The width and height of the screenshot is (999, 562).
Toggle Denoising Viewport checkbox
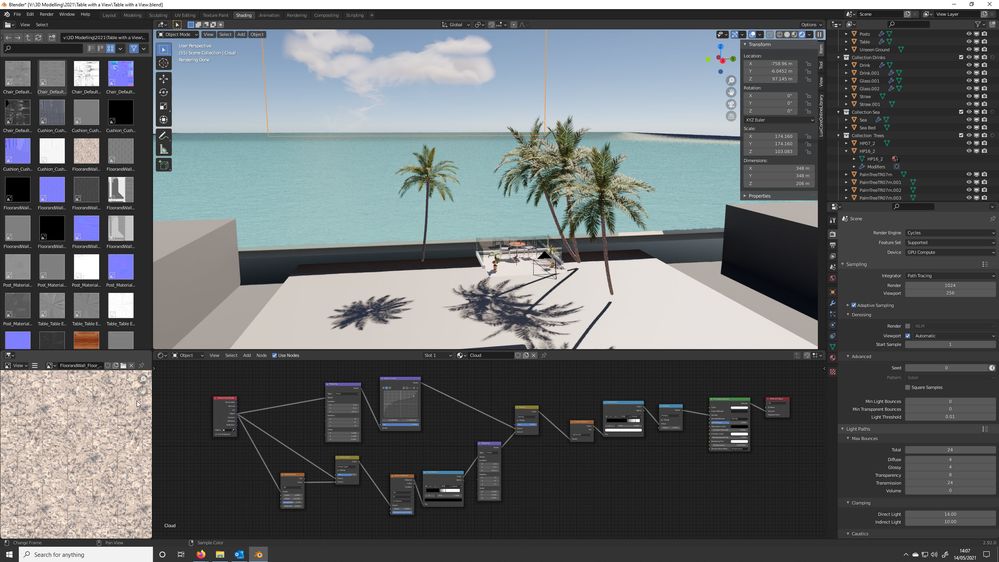point(908,336)
